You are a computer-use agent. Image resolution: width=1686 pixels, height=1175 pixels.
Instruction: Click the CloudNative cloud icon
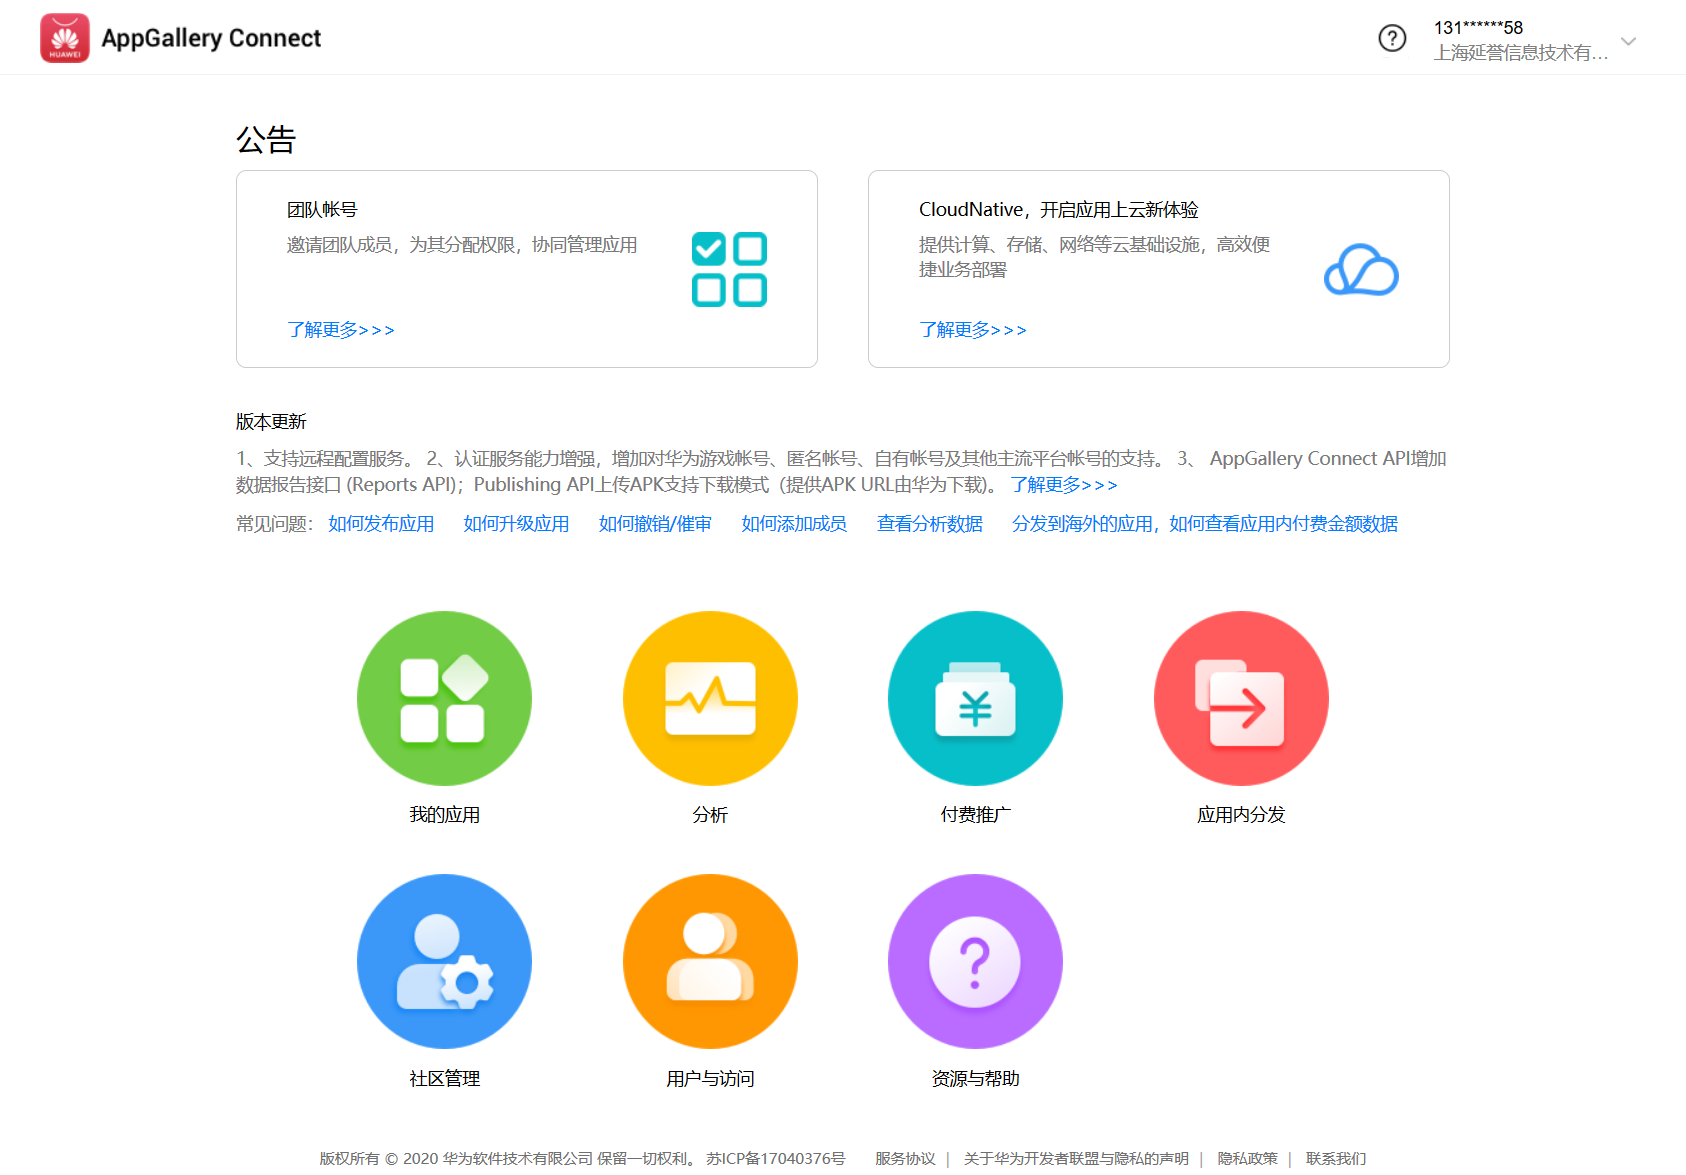tap(1361, 270)
